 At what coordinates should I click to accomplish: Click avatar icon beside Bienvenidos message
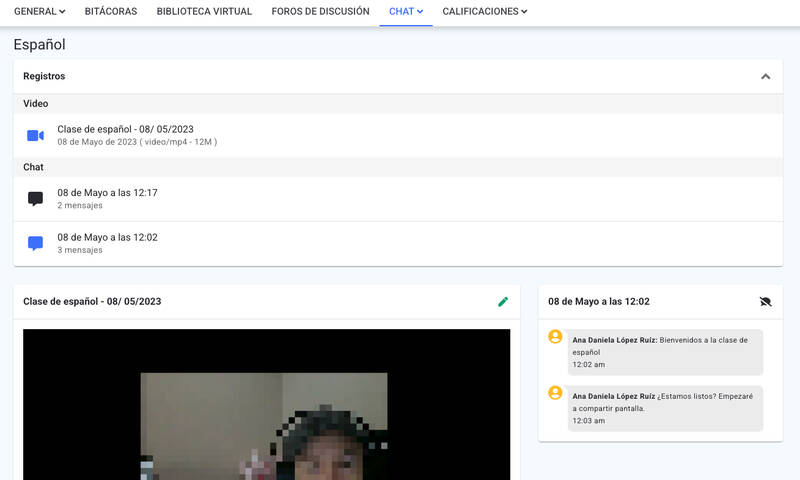(x=555, y=337)
